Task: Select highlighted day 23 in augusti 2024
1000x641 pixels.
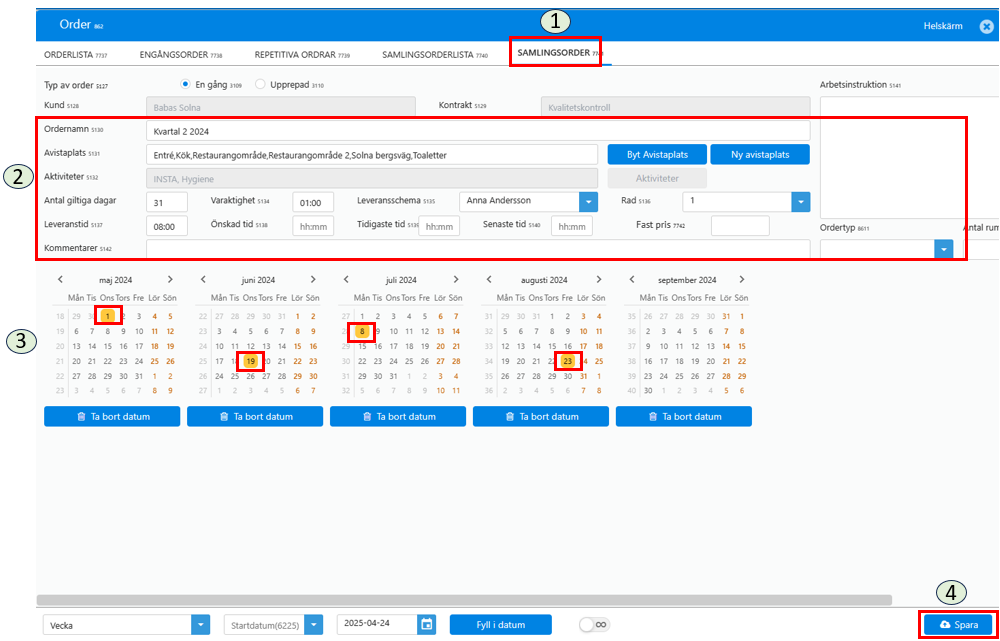Action: point(568,361)
